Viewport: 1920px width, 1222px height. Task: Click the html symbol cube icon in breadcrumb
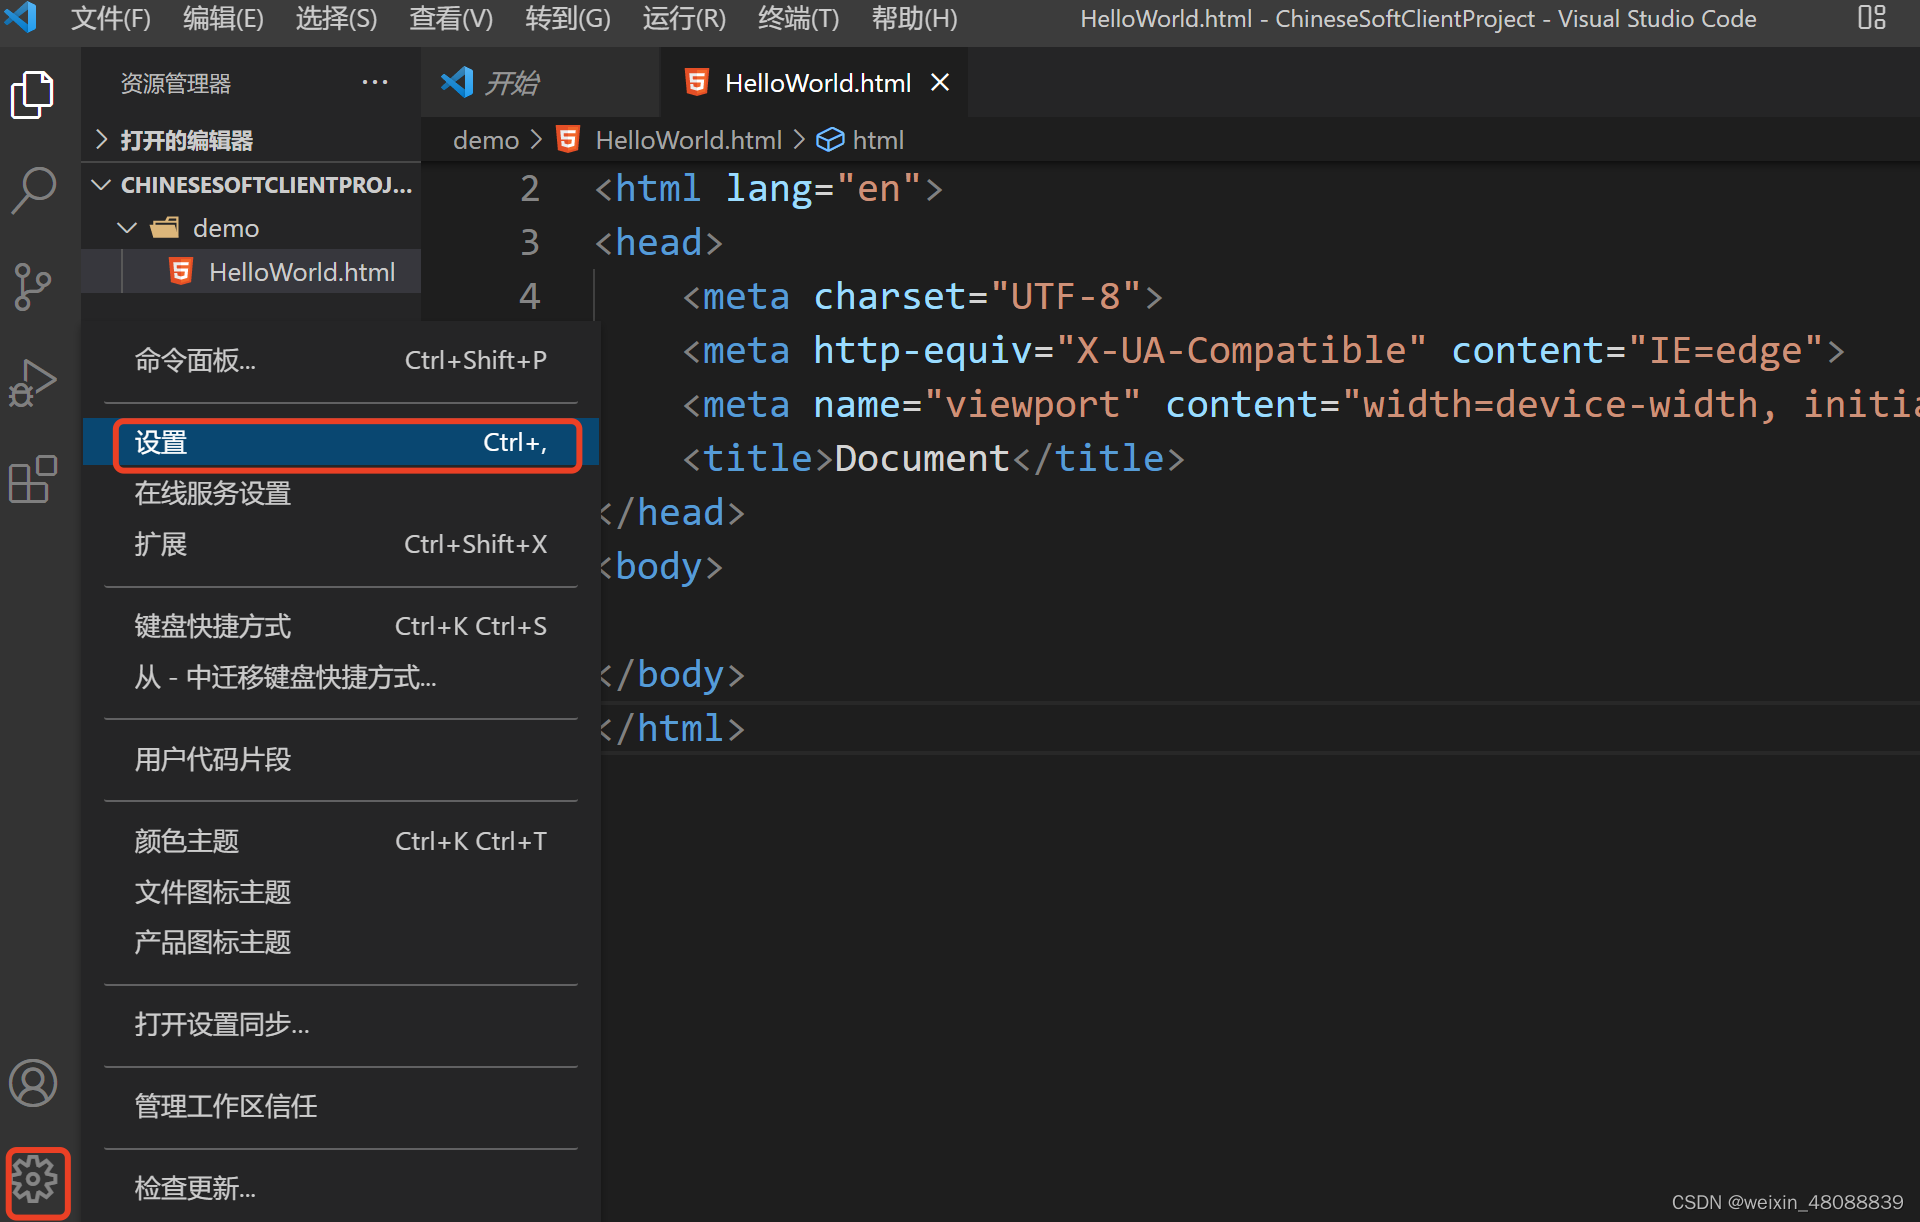830,140
